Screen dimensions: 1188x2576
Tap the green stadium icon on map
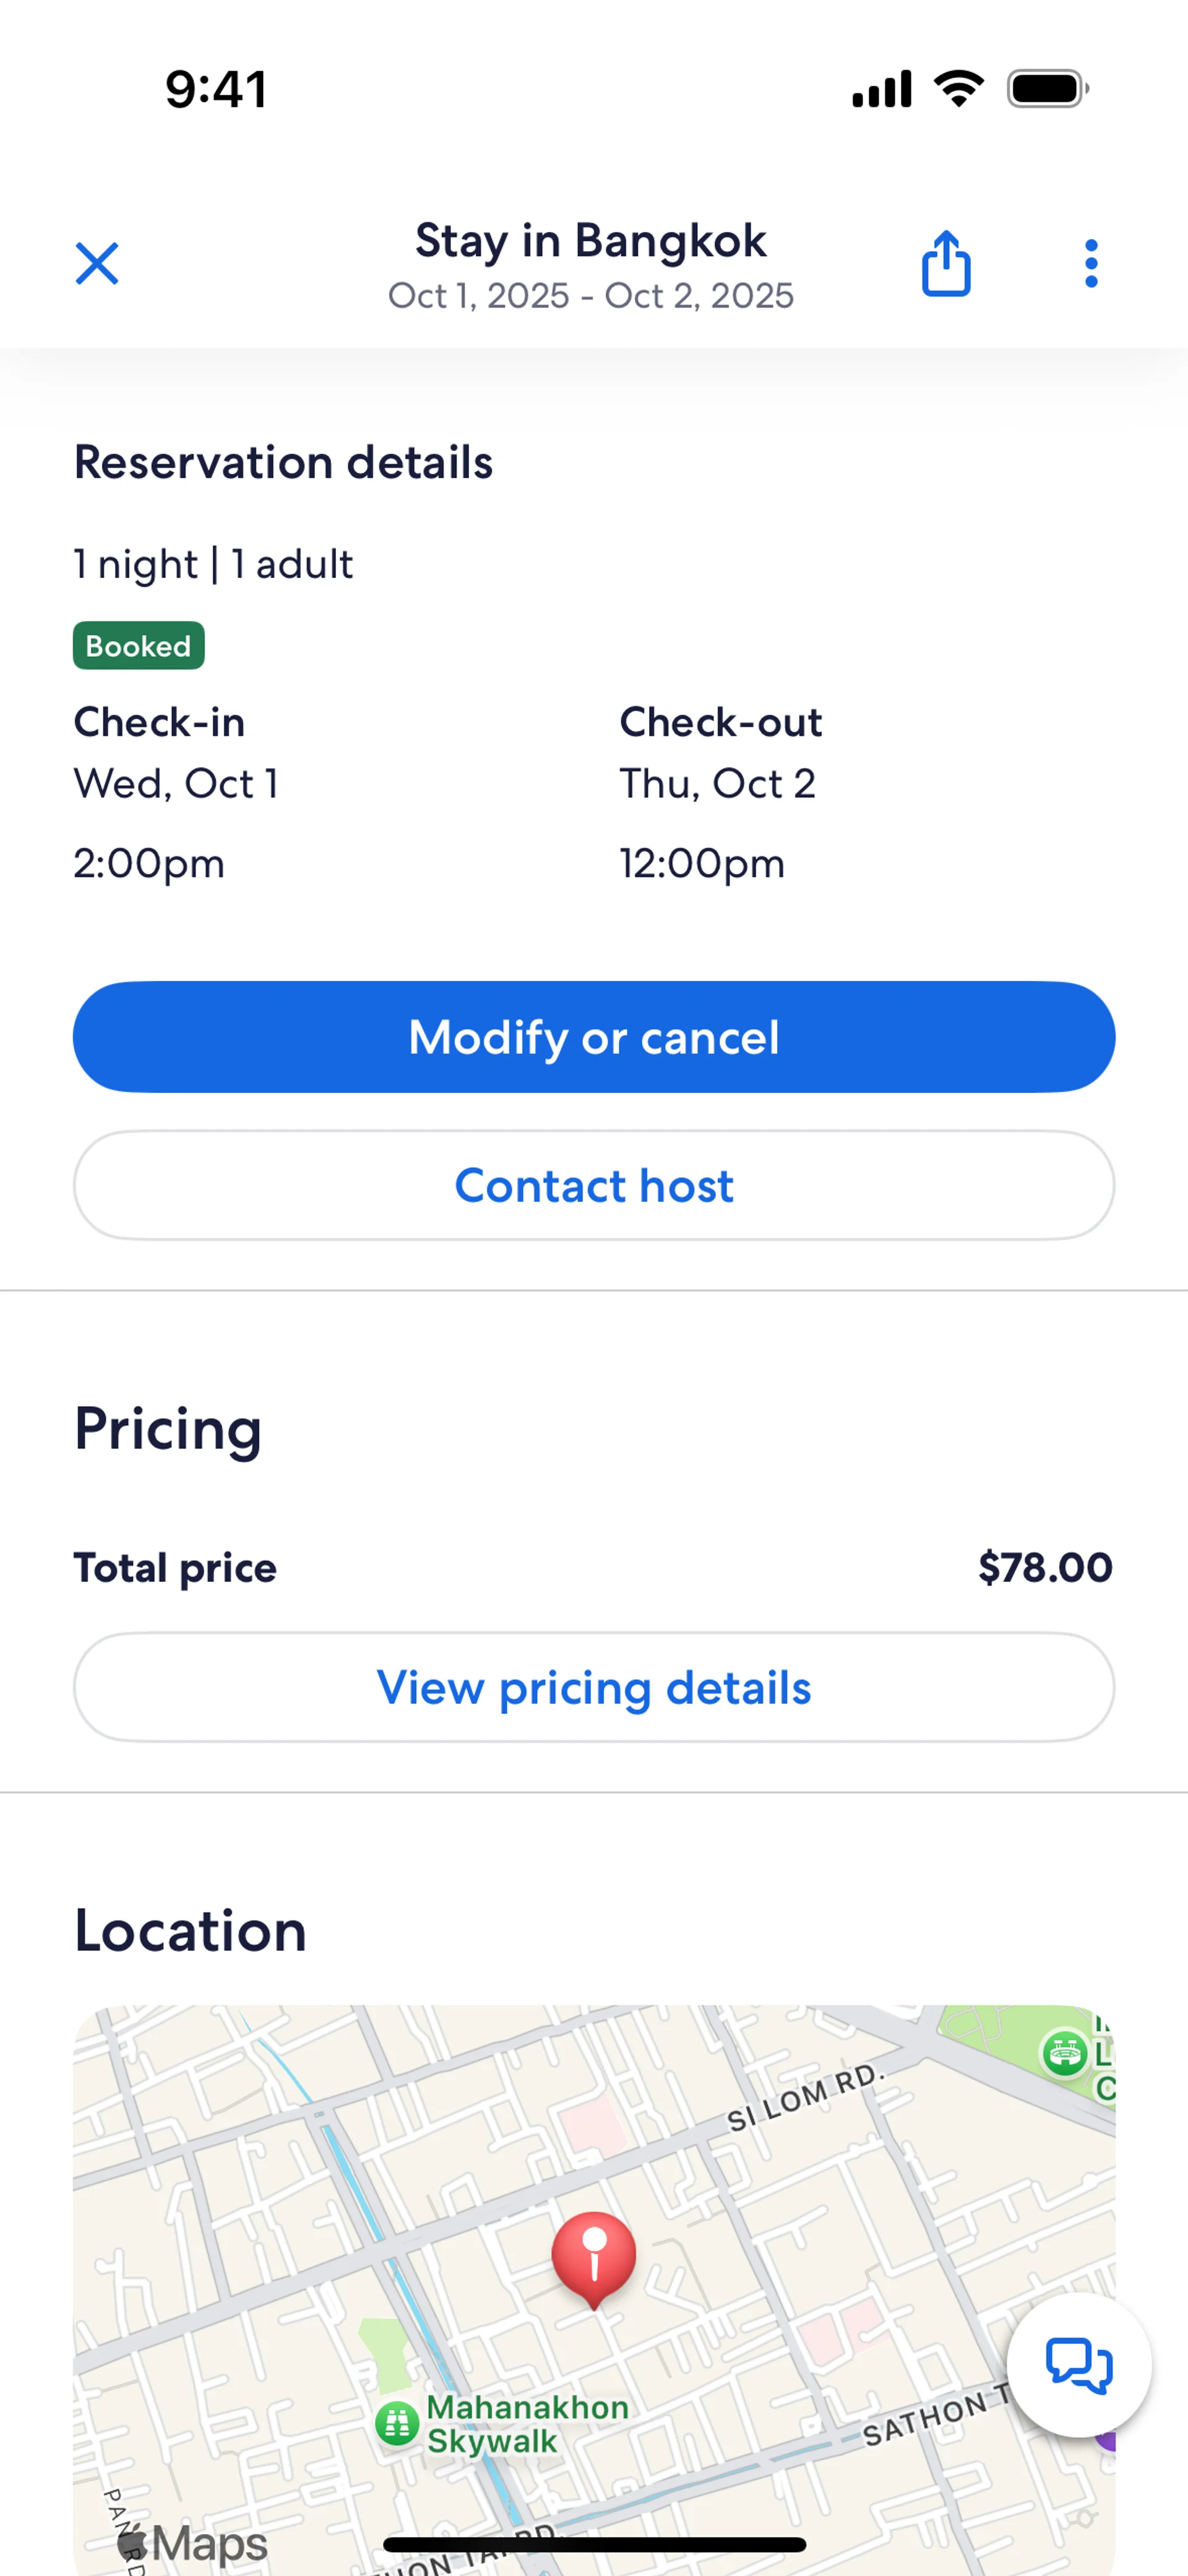pyautogui.click(x=1064, y=2053)
